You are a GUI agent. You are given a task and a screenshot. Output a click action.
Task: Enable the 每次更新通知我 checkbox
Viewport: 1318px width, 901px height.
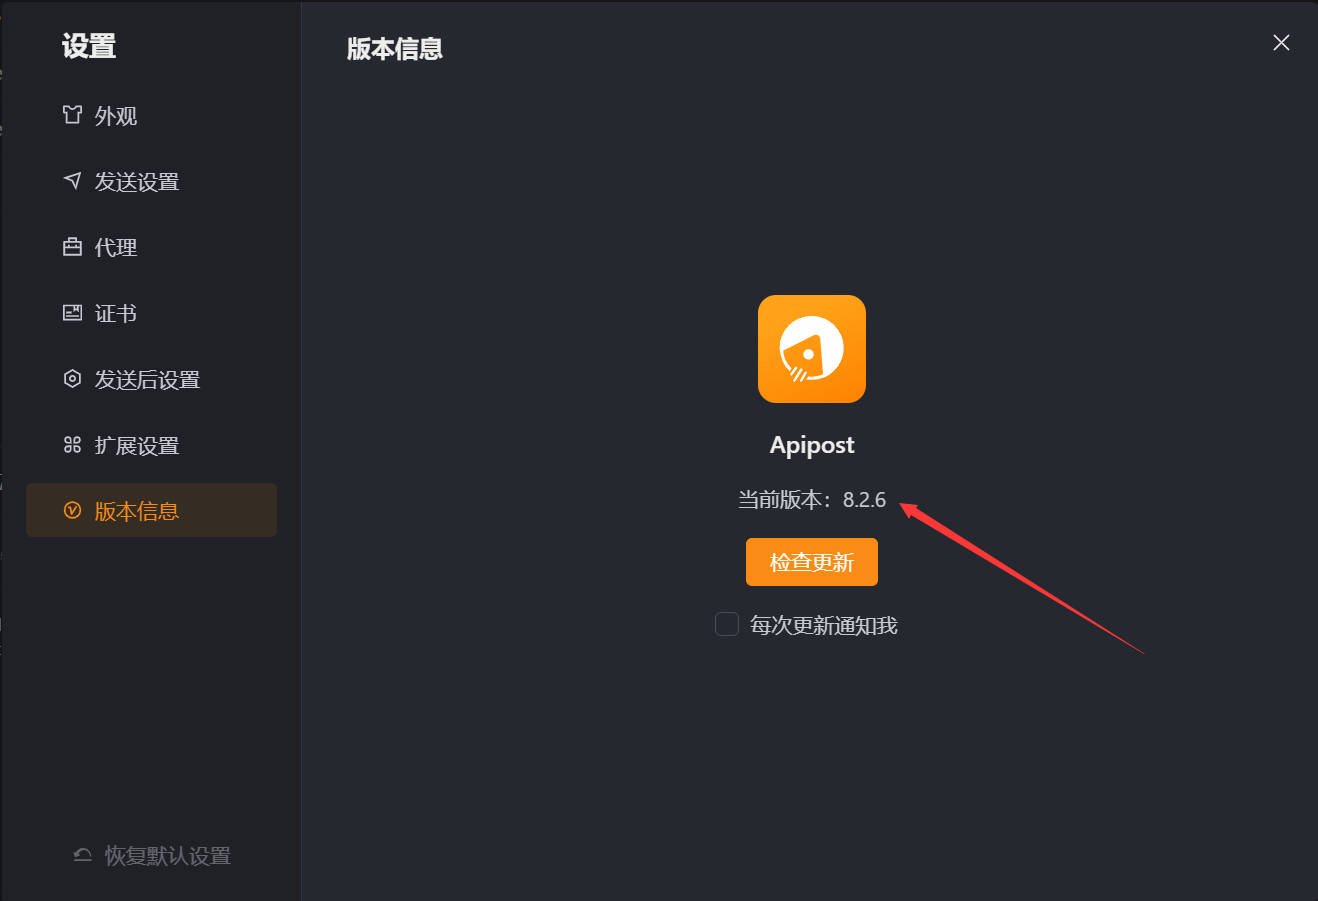pyautogui.click(x=727, y=624)
